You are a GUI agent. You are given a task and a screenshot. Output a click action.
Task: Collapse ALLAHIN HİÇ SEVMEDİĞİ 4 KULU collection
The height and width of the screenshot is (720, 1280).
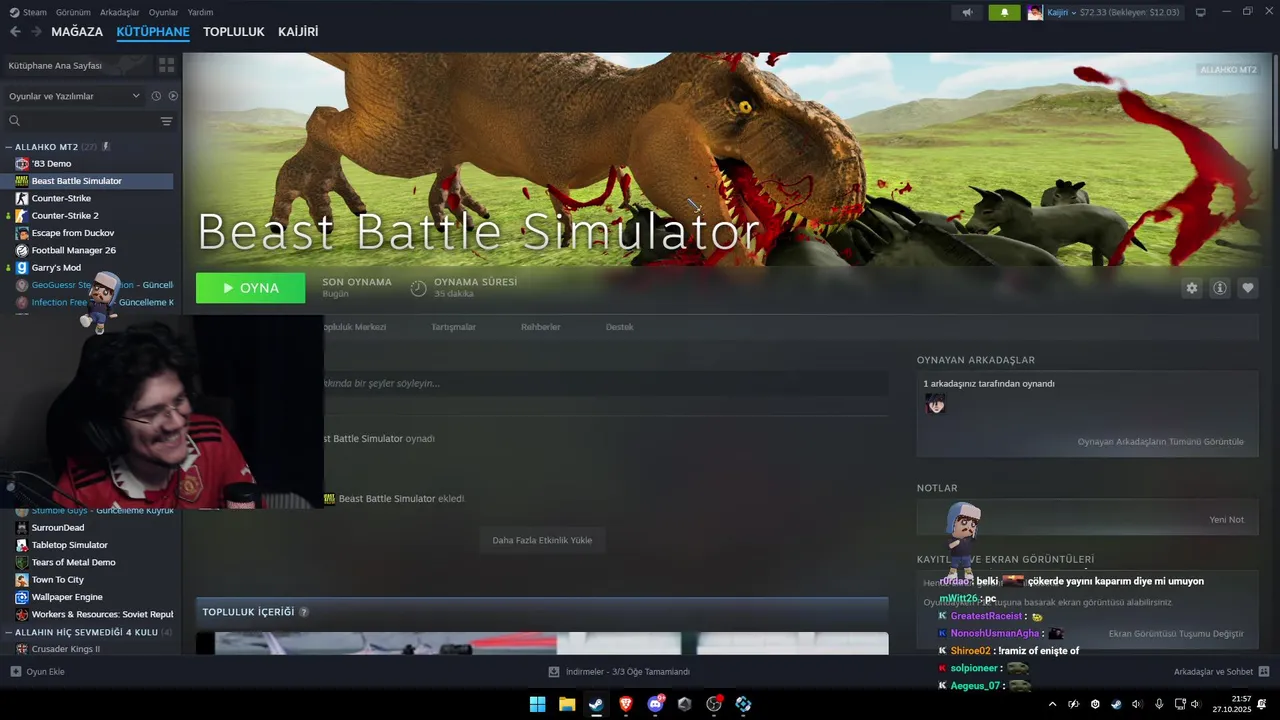click(9, 632)
